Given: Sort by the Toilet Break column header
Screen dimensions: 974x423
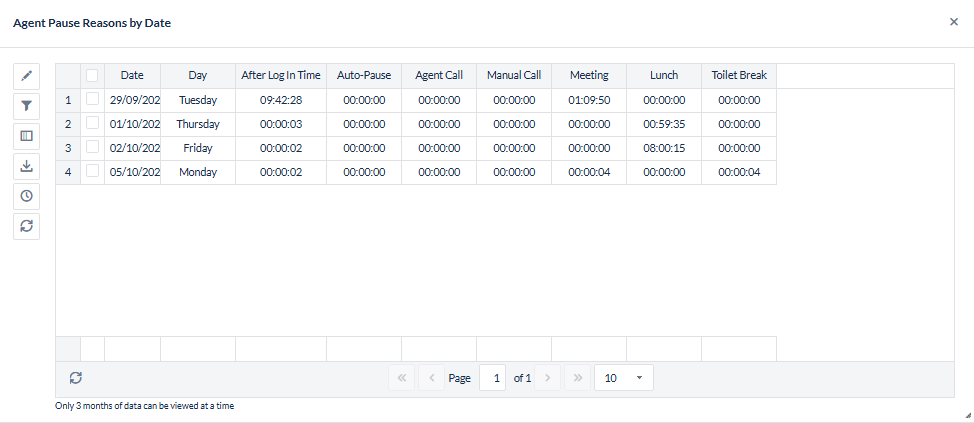Looking at the screenshot, I should coord(739,75).
